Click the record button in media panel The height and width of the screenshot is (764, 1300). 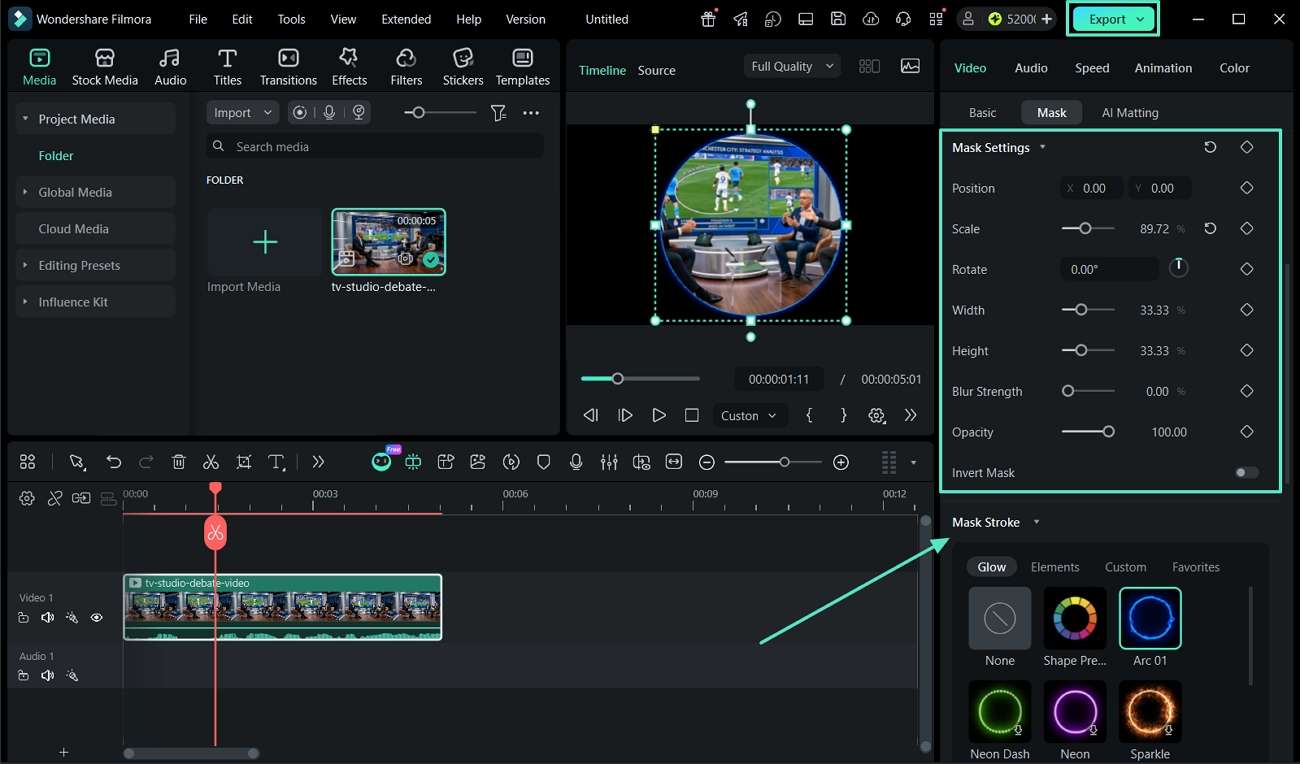tap(299, 113)
